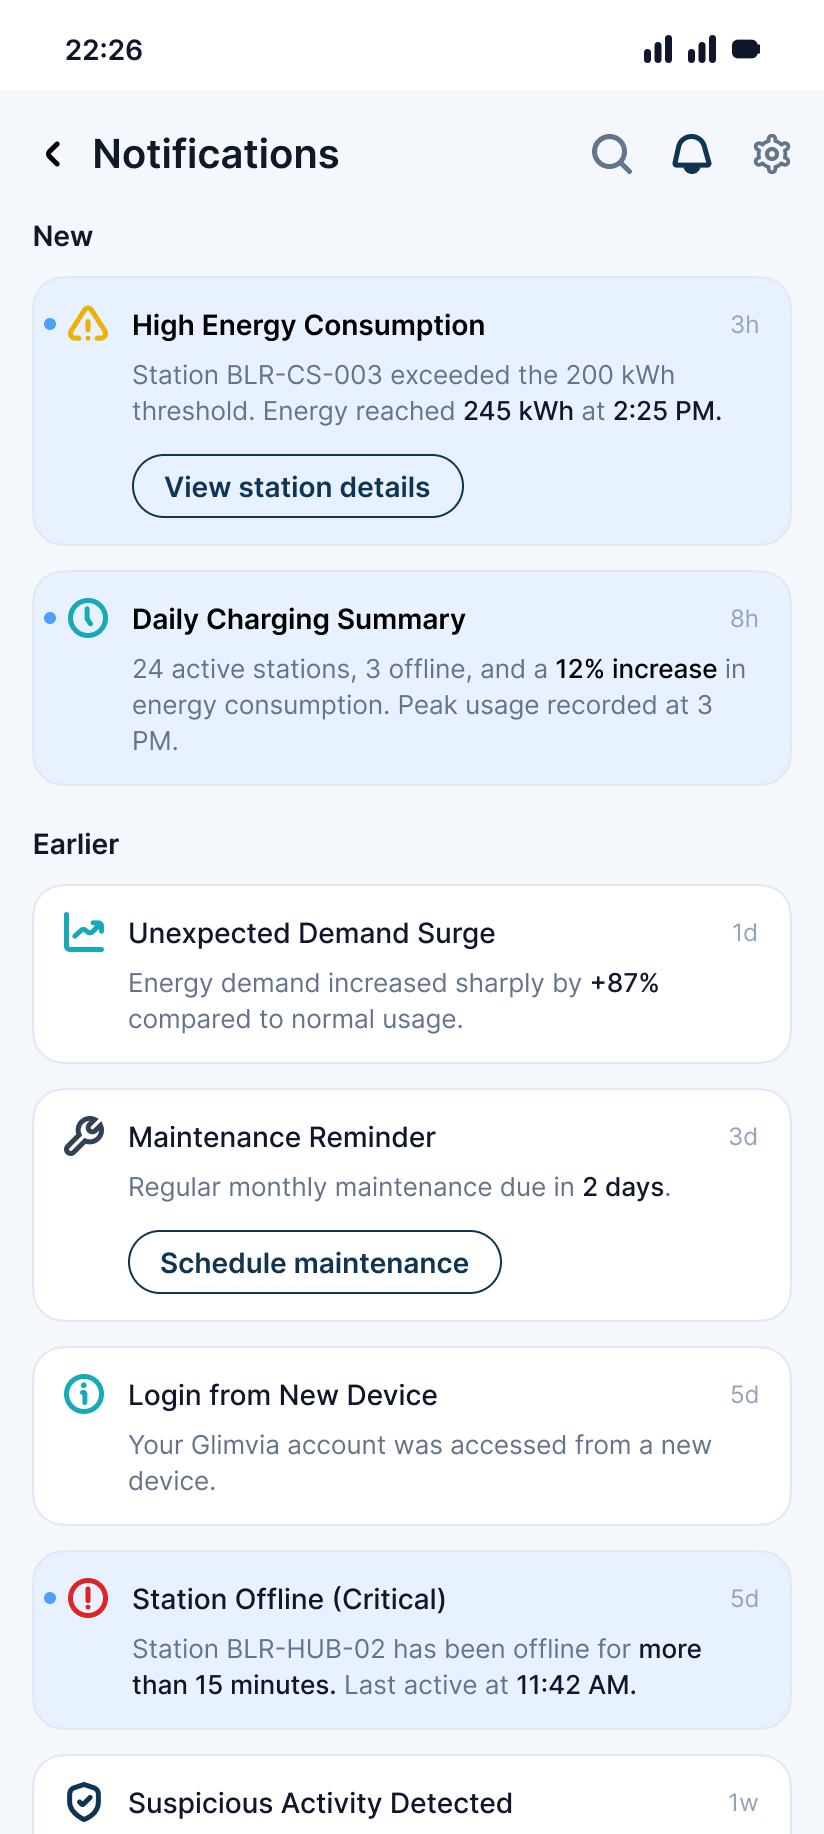Tap the teal clock icon
Image resolution: width=824 pixels, height=1834 pixels.
pyautogui.click(x=88, y=618)
